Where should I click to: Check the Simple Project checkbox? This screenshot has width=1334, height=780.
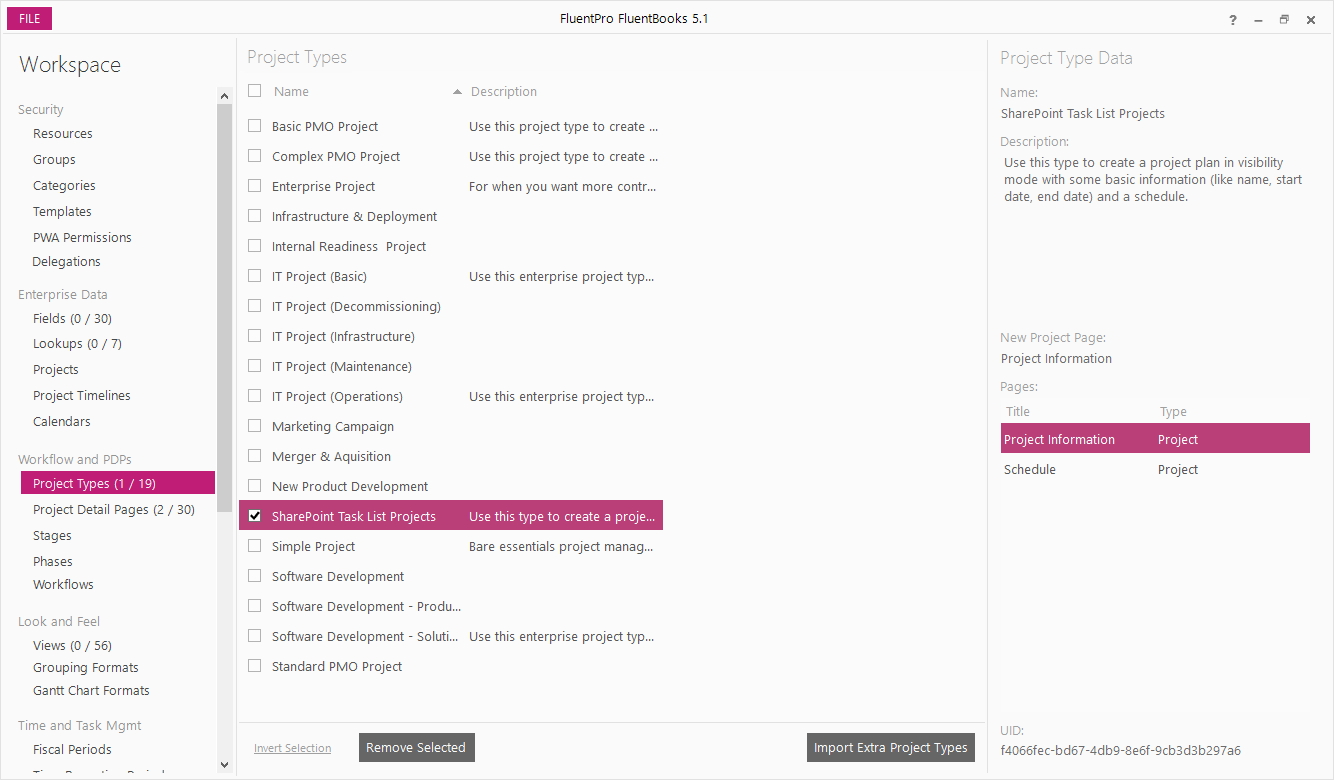click(255, 546)
